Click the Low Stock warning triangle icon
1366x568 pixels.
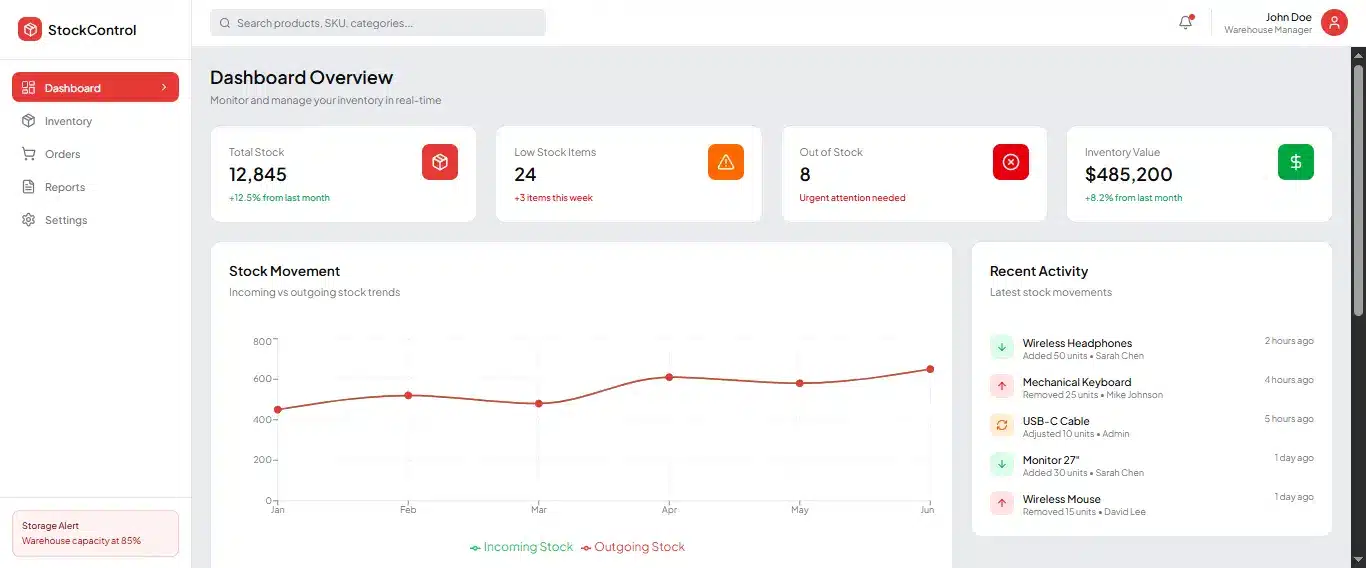pyautogui.click(x=725, y=162)
